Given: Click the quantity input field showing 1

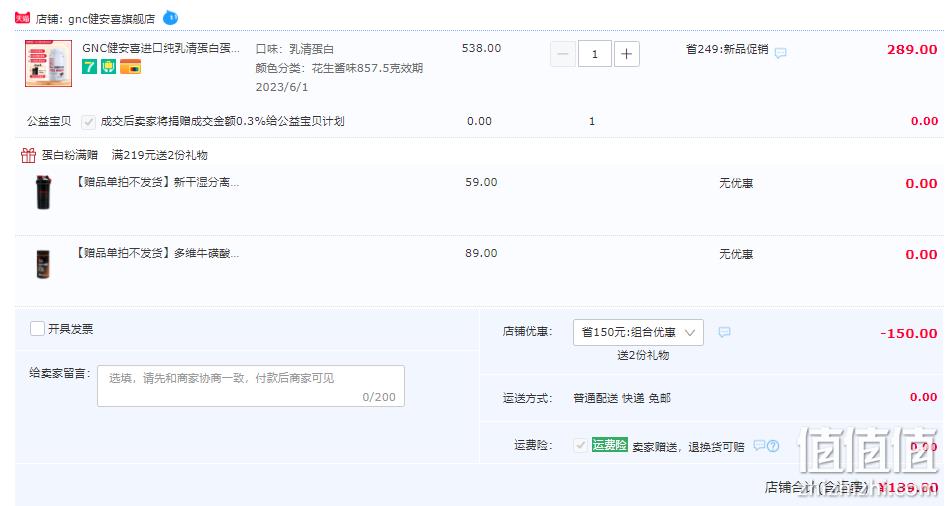Looking at the screenshot, I should (594, 54).
